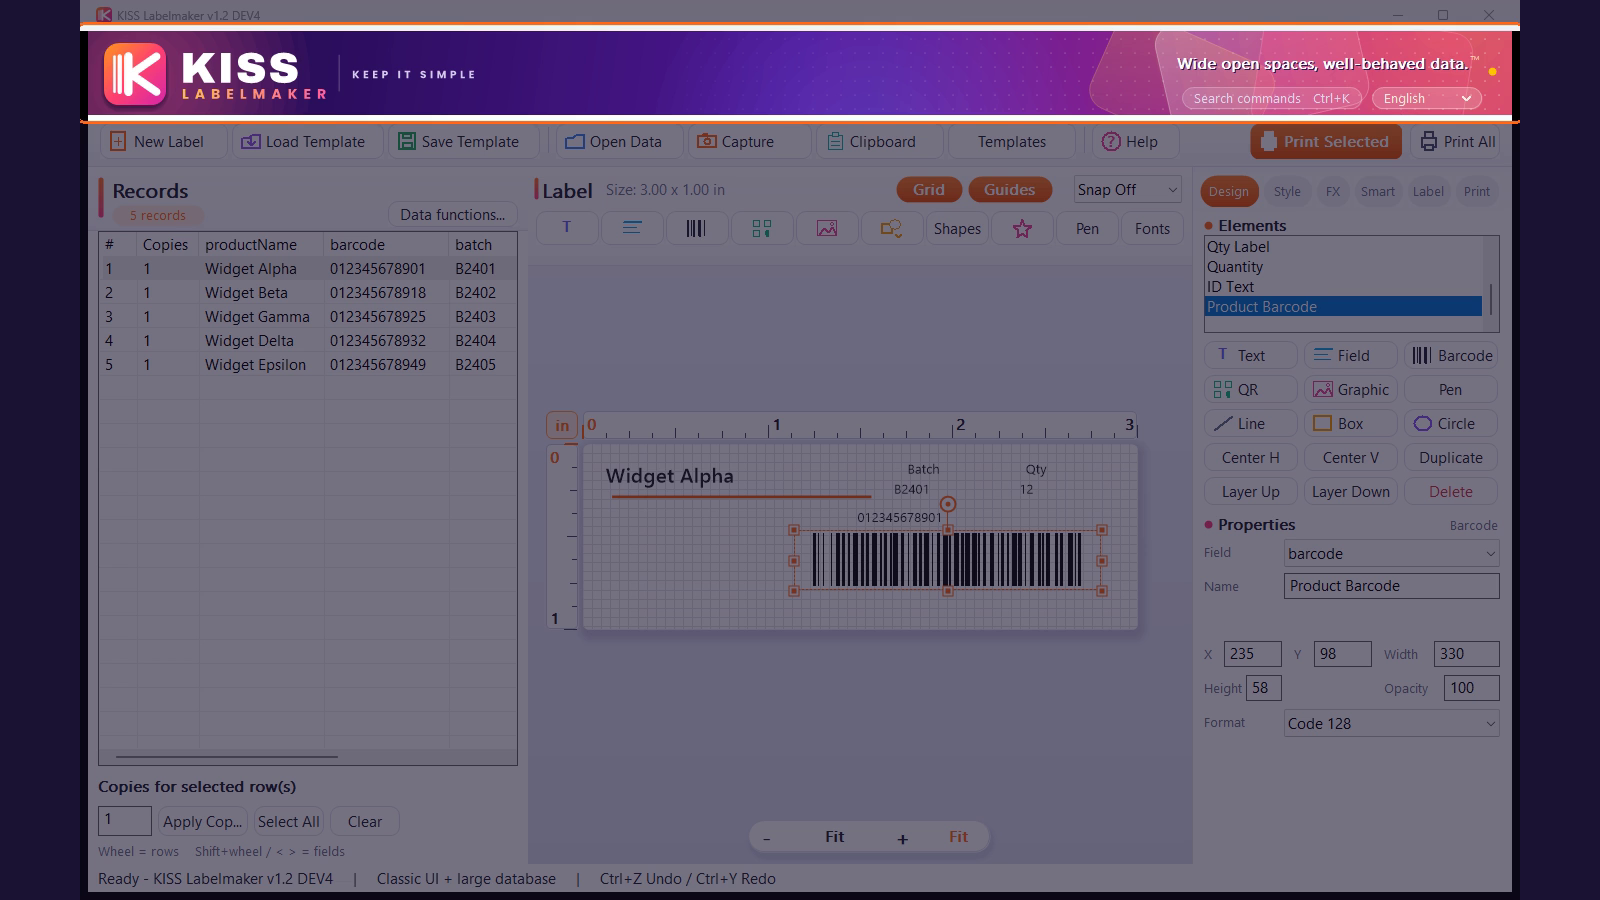Viewport: 1600px width, 900px height.
Task: Click the Delete element button
Action: pyautogui.click(x=1450, y=492)
